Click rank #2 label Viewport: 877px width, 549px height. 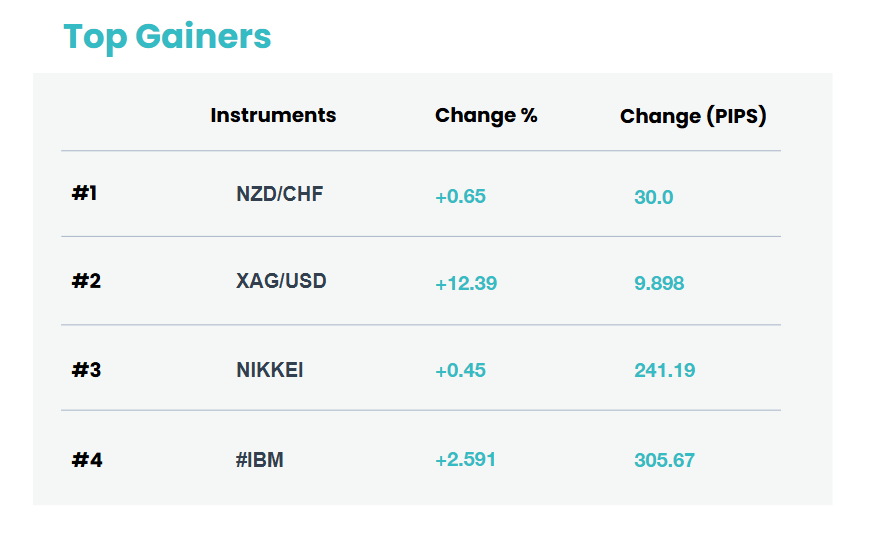[86, 281]
